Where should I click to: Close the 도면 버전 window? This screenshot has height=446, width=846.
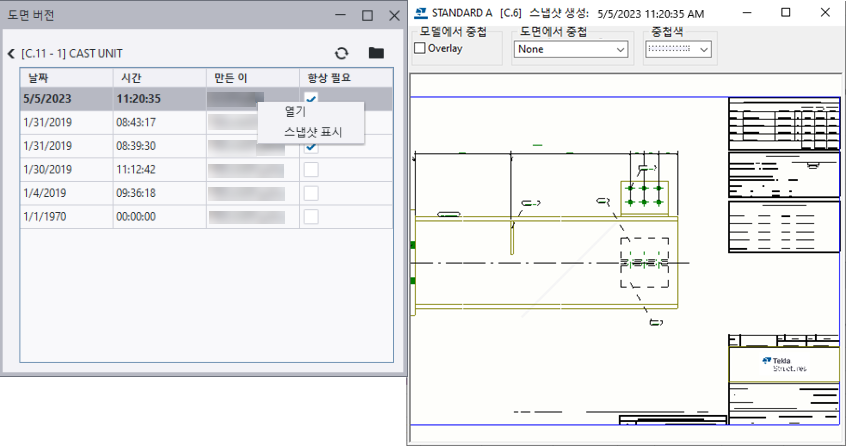(391, 16)
